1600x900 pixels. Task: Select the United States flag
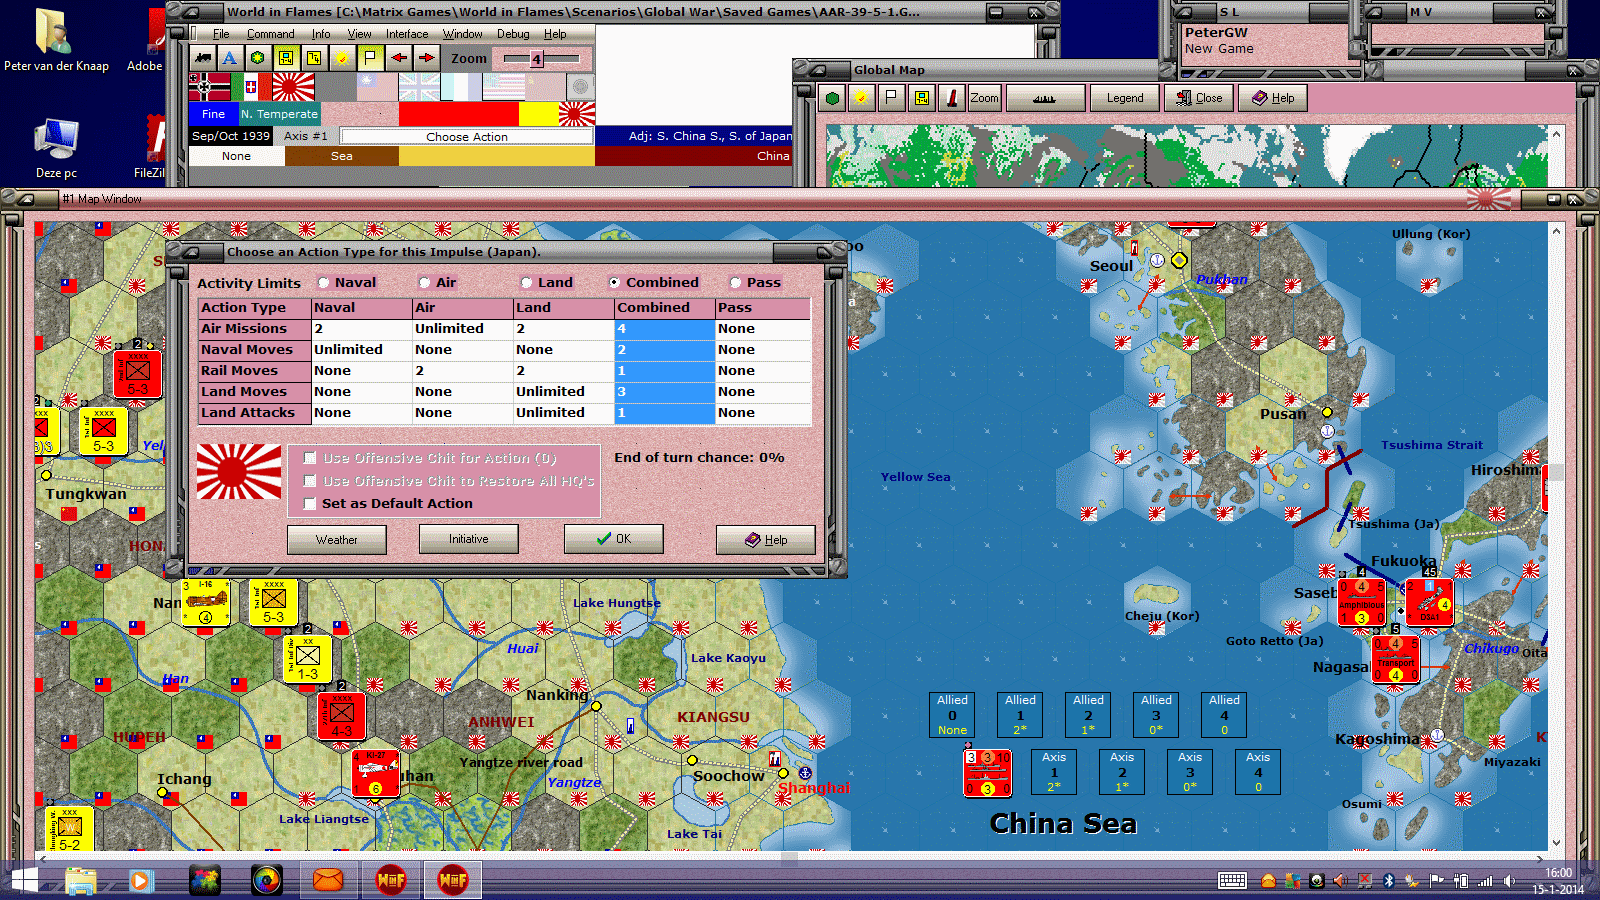coord(503,87)
